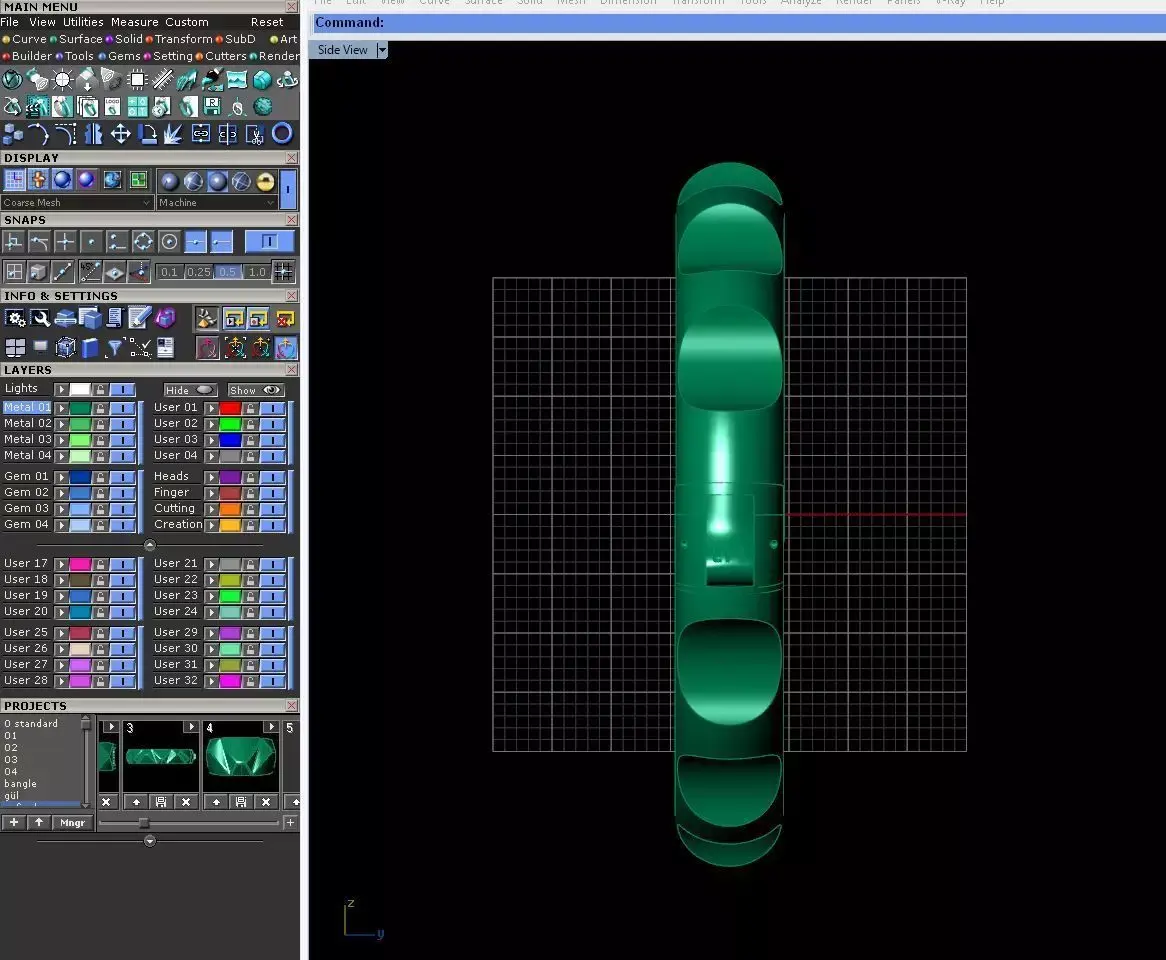The width and height of the screenshot is (1166, 960).
Task: Expand Metal 02 layer arrow
Action: 62,424
